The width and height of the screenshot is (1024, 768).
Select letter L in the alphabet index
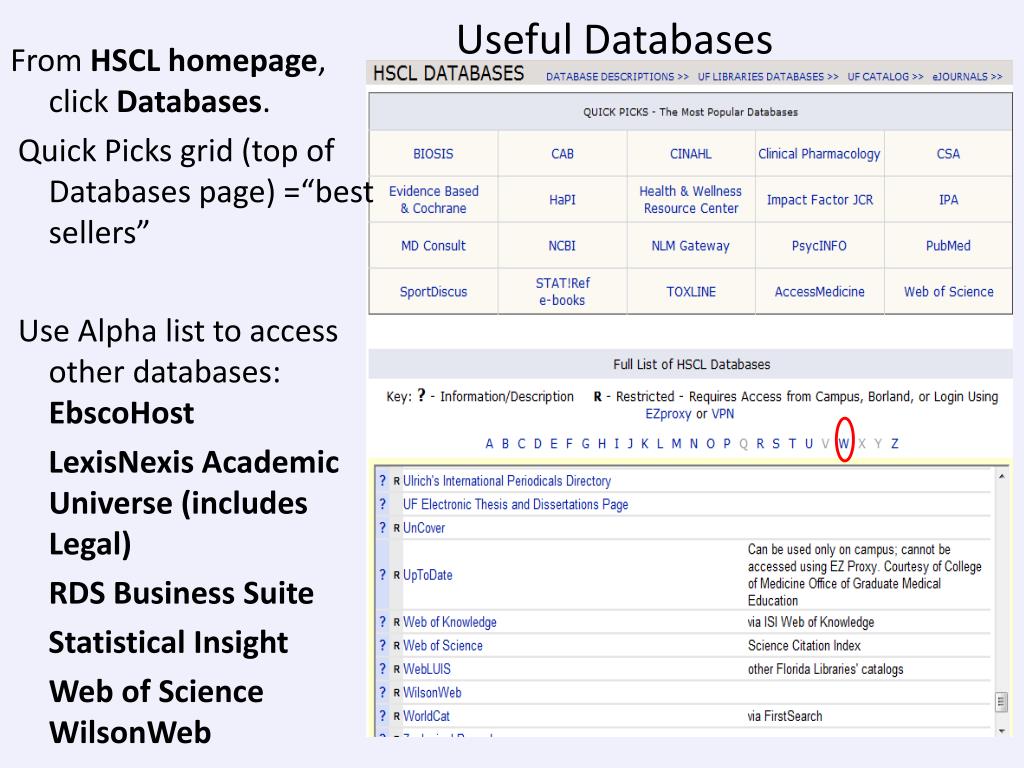(660, 444)
